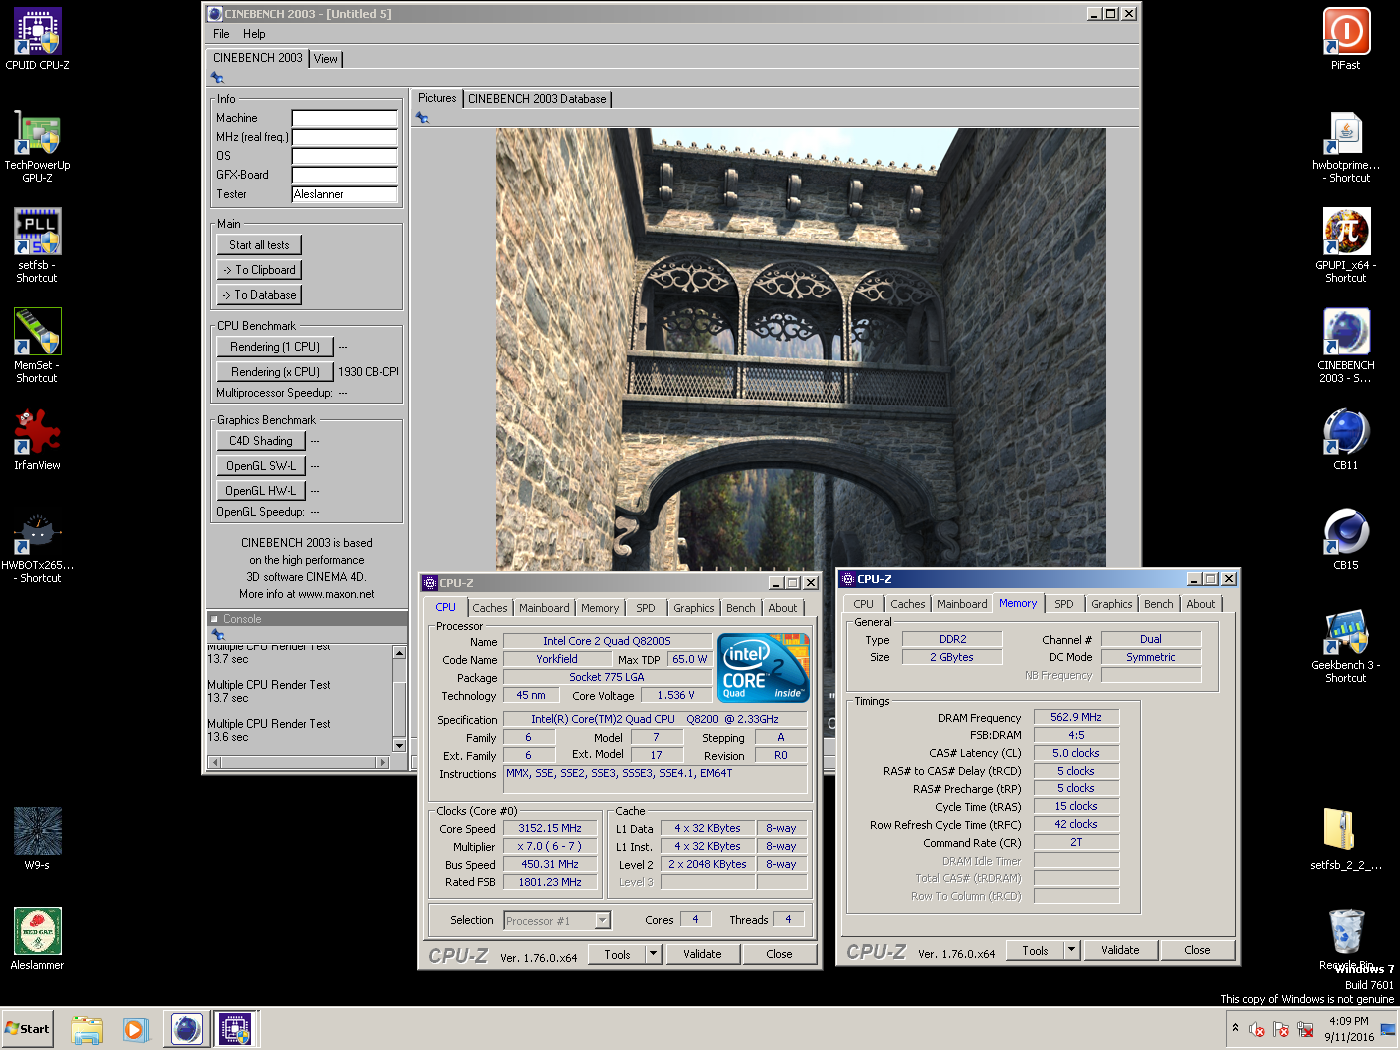Image resolution: width=1400 pixels, height=1050 pixels.
Task: Click Validate in CPU-Z CPU window
Action: coord(702,954)
